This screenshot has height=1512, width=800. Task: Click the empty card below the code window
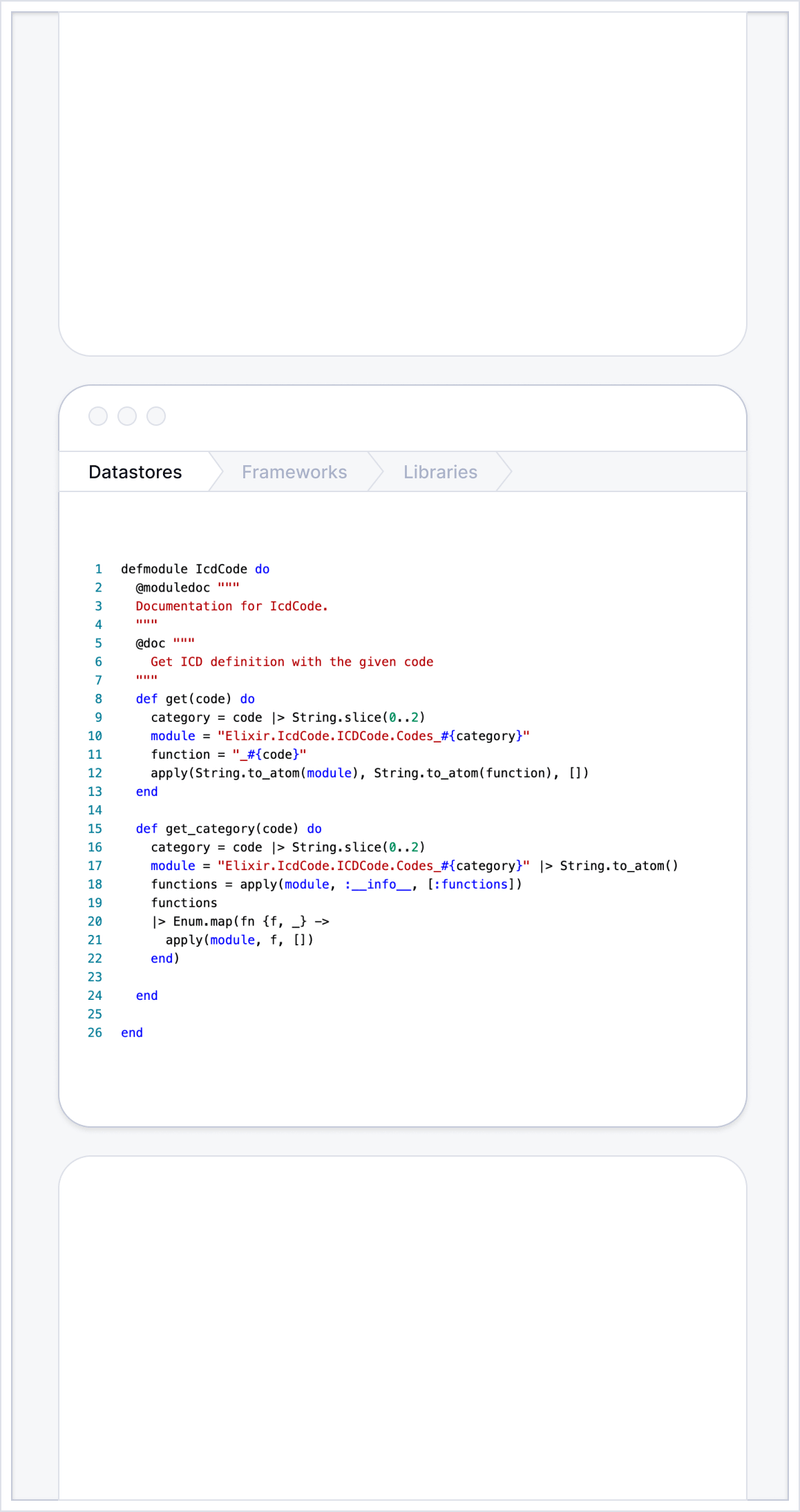tap(402, 1330)
